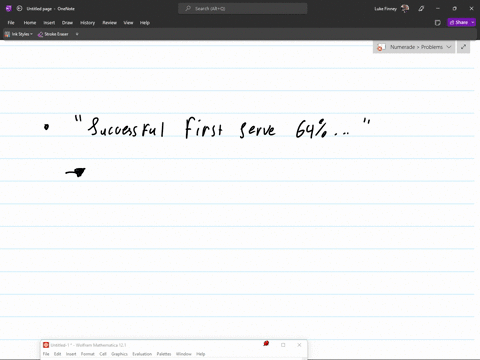
Task: Open Cell menu in Mathematica window
Action: pos(103,354)
